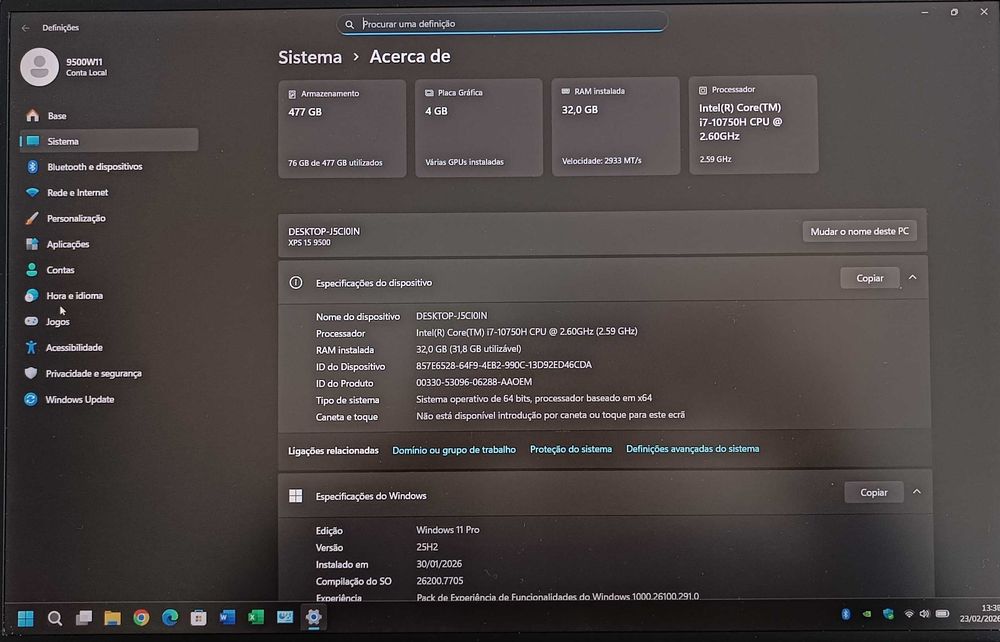Open Windows Security tray icon
1000x642 pixels.
point(888,614)
